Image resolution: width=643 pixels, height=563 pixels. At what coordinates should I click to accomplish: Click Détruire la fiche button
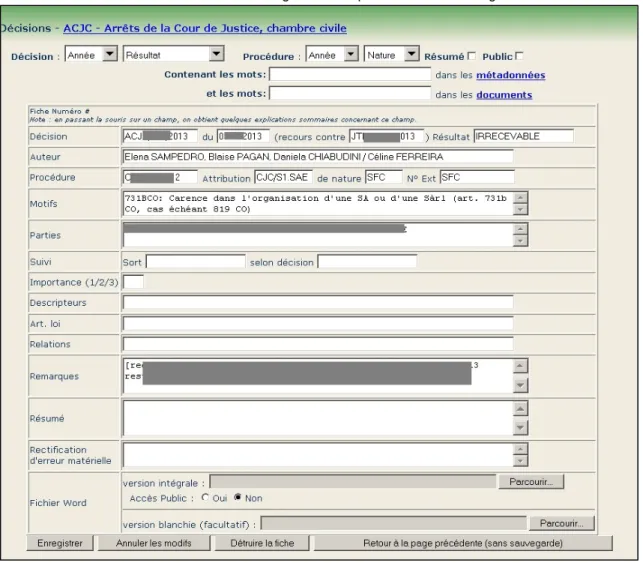(262, 543)
